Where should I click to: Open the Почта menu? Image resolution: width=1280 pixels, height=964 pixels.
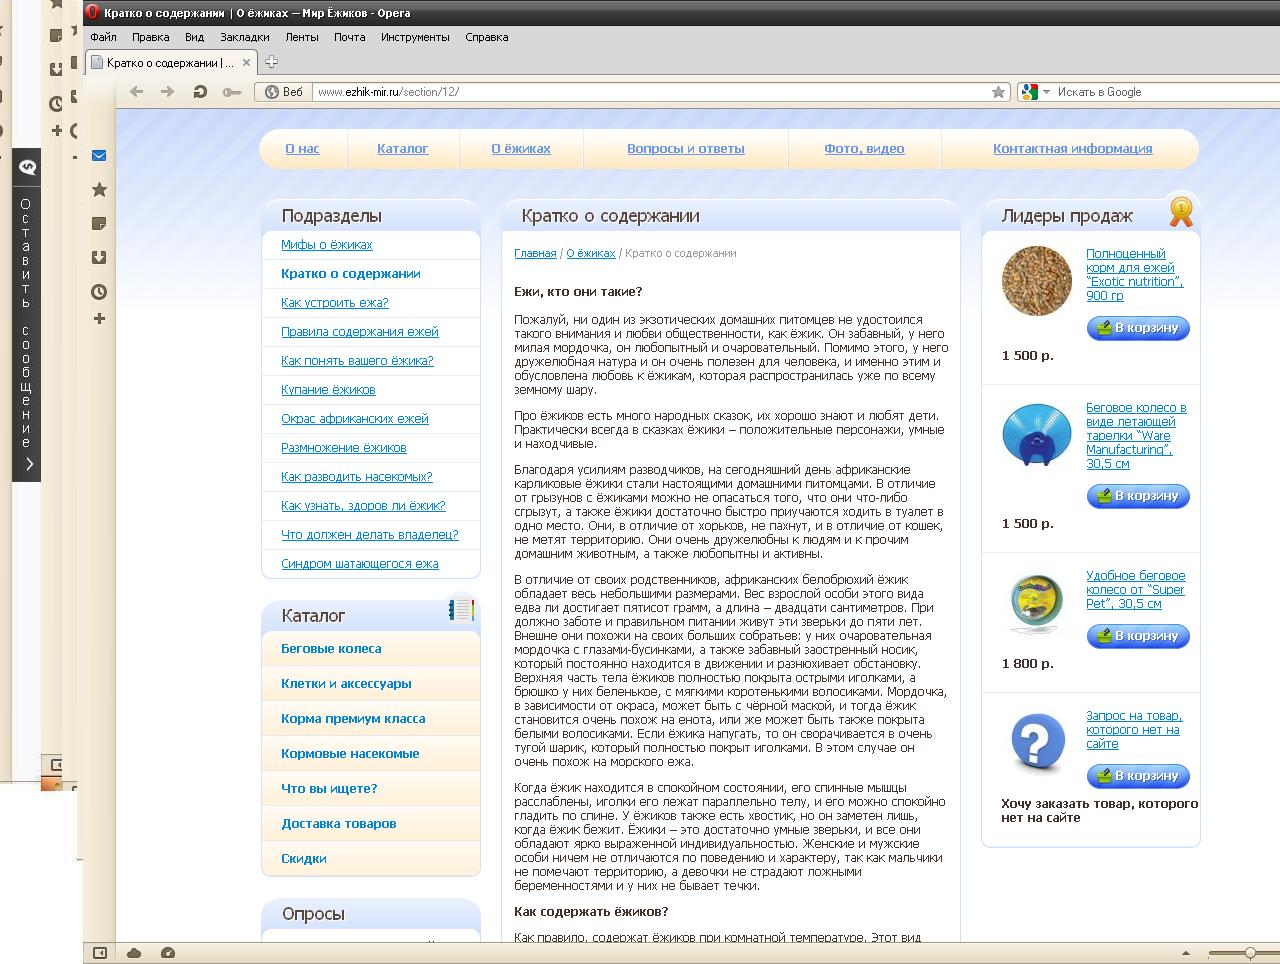point(349,37)
